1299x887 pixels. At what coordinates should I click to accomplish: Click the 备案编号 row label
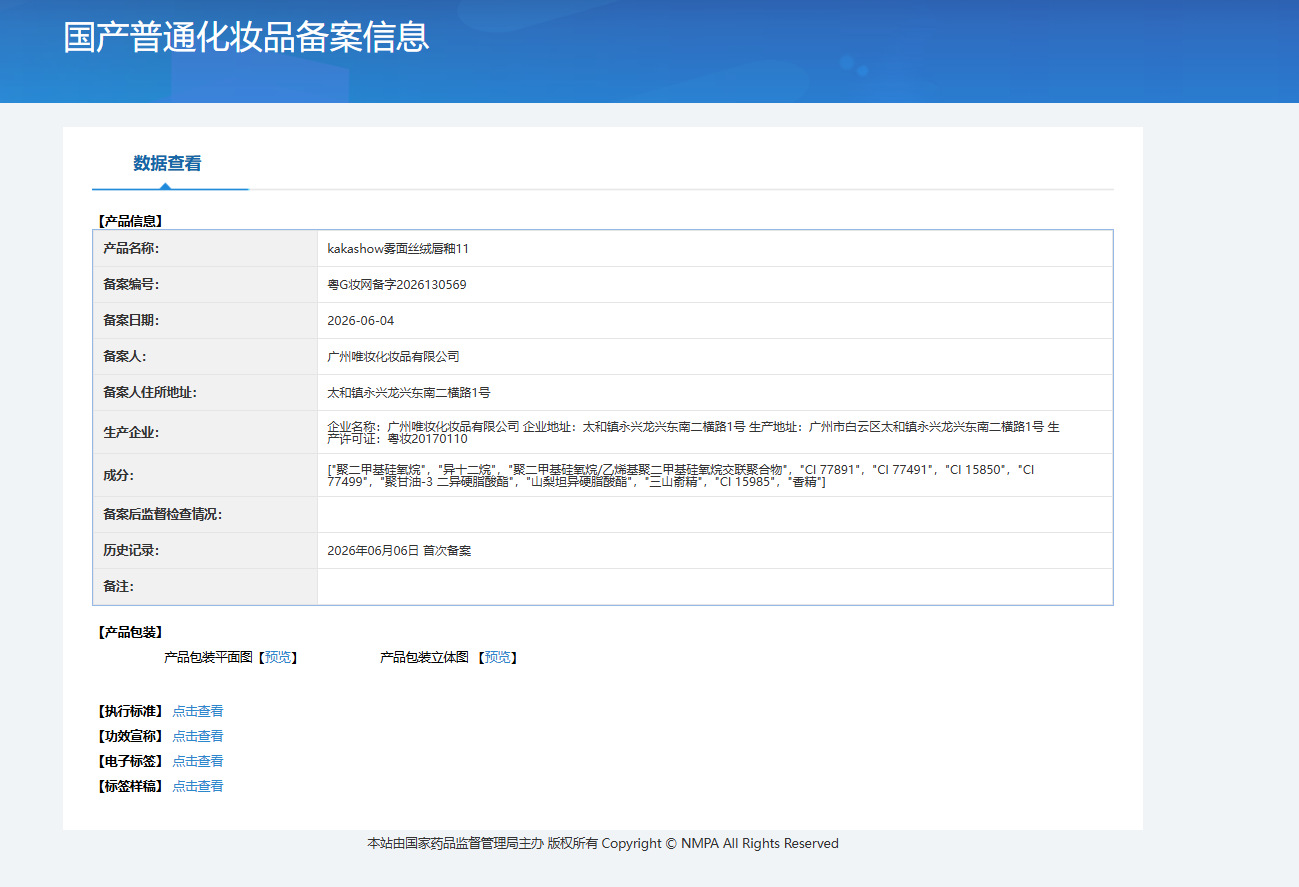(131, 285)
